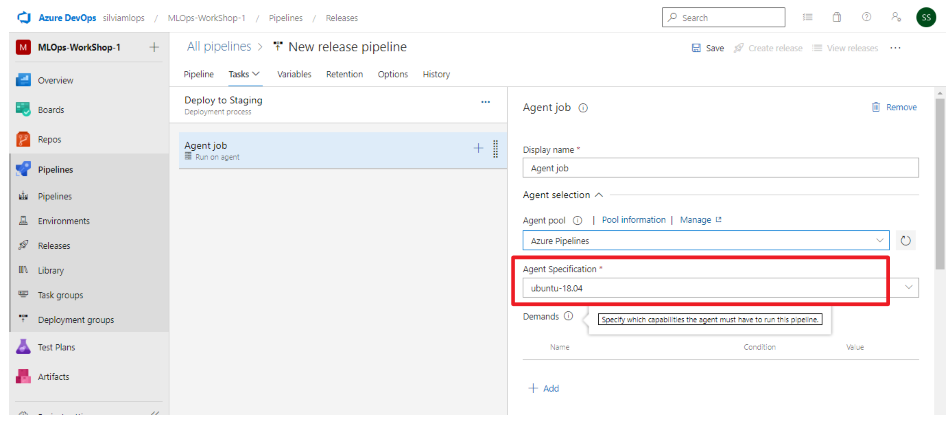This screenshot has height=430, width=951.
Task: Click the MLOps-WorkShop-1 project avatar M
Action: pos(24,47)
